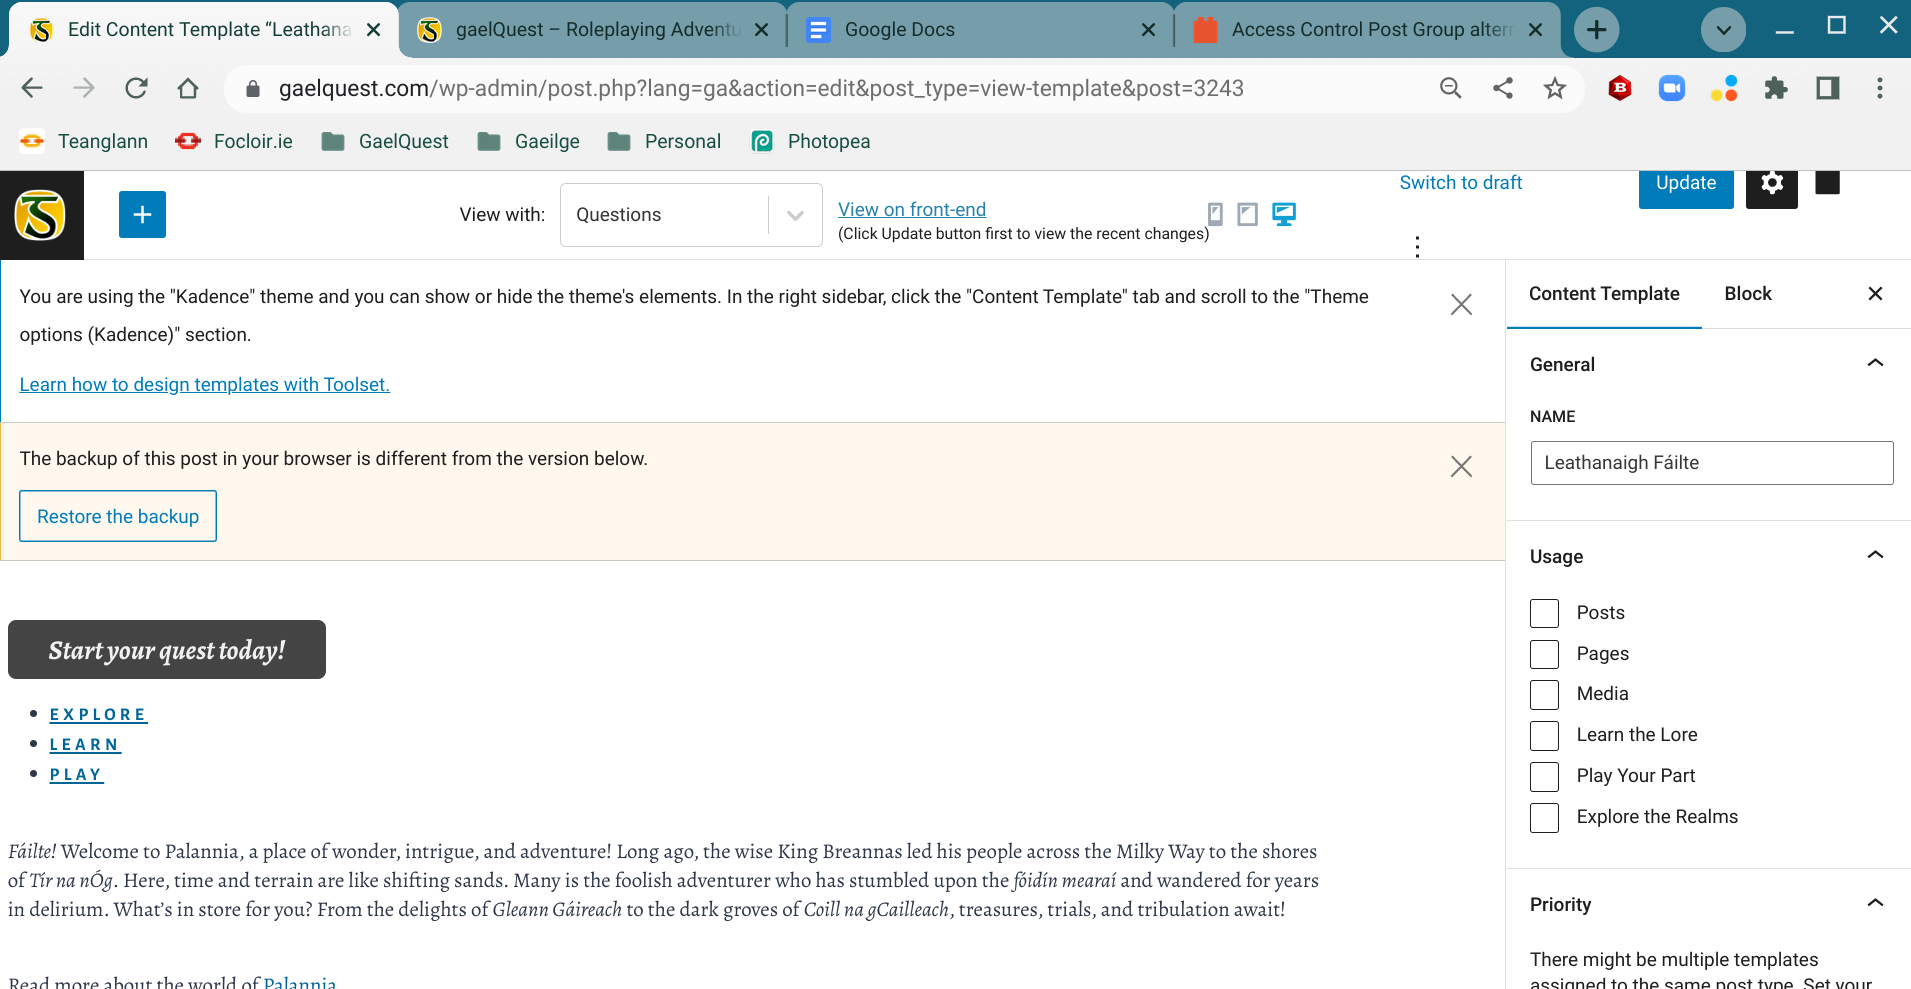Screen dimensions: 1911x989
Task: Open the colorful dots extension
Action: point(1724,88)
